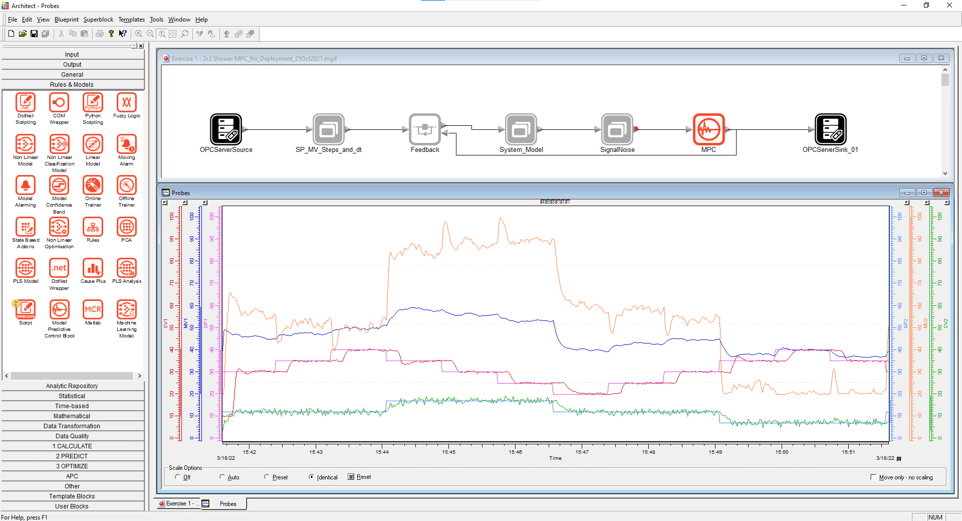Expand the Data Transformation palette section
The width and height of the screenshot is (962, 521).
[x=72, y=426]
